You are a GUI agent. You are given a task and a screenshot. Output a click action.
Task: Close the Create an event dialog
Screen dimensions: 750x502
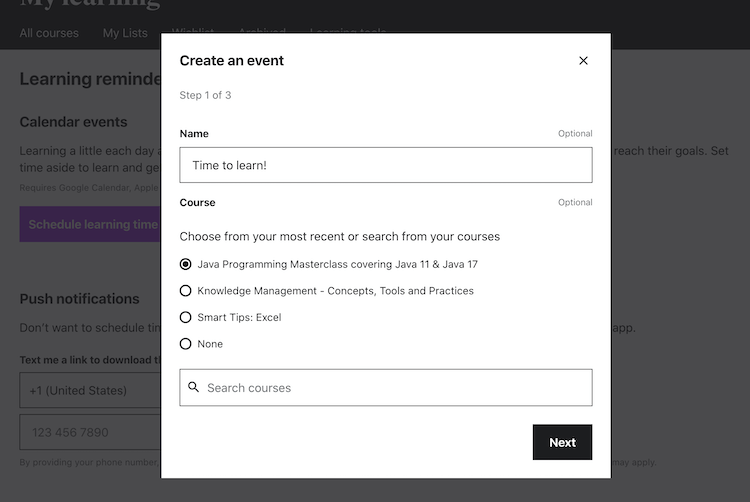[x=583, y=61]
